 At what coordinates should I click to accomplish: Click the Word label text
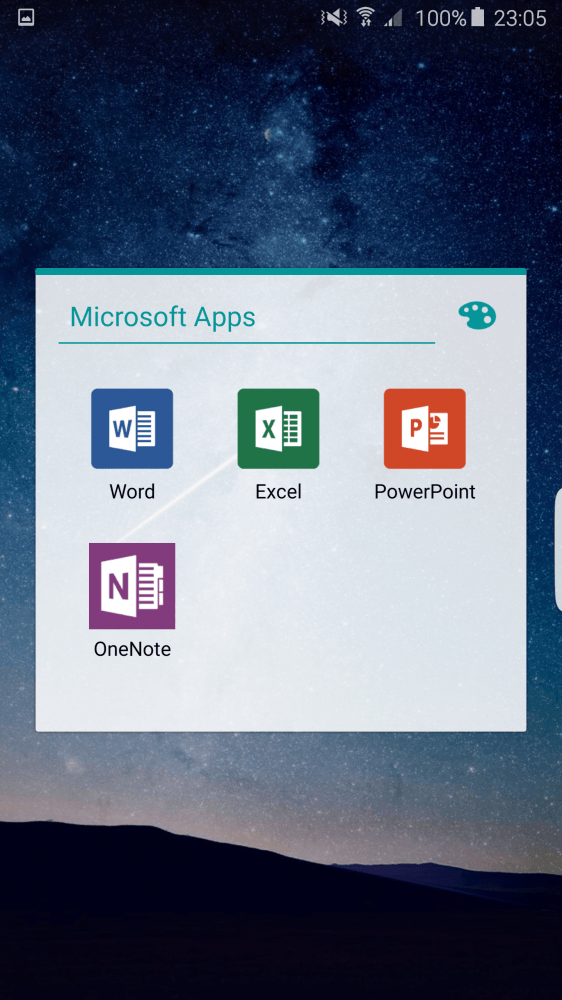click(132, 492)
